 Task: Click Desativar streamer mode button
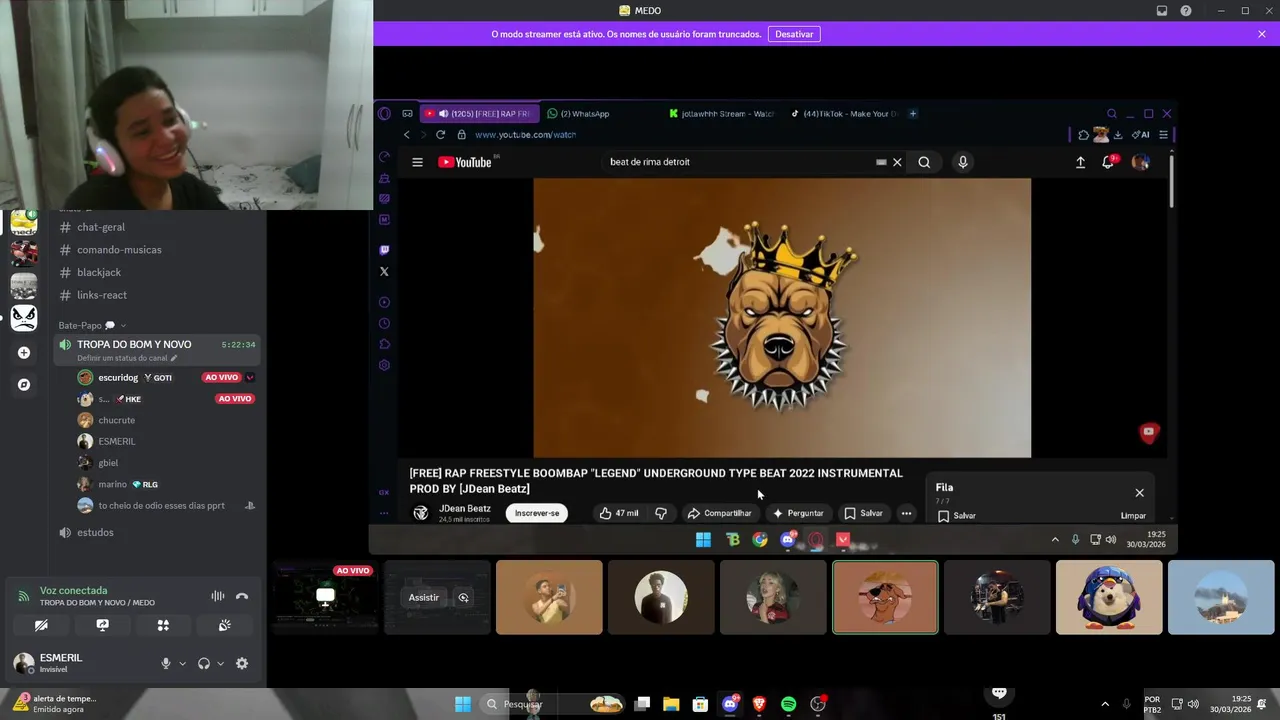coord(794,34)
